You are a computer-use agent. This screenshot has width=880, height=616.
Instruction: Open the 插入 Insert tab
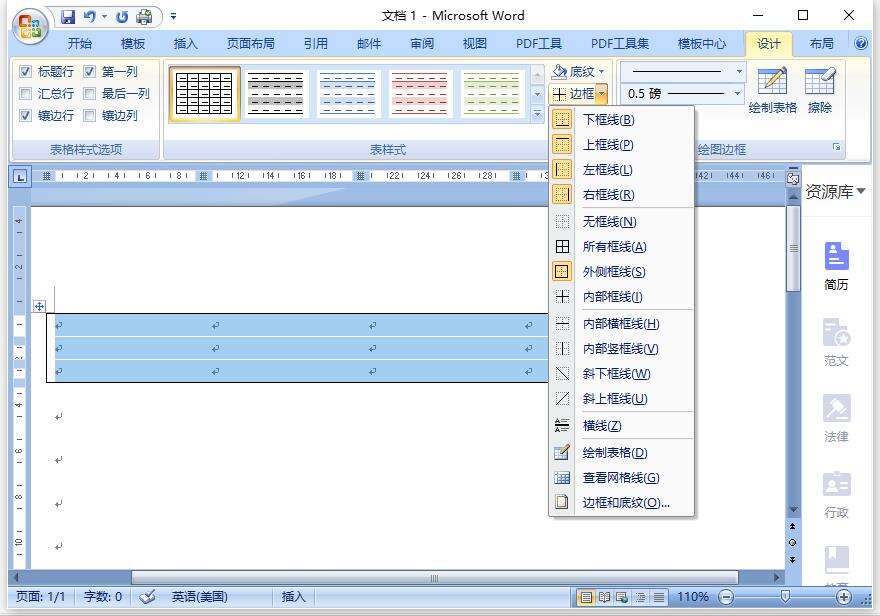(x=186, y=44)
